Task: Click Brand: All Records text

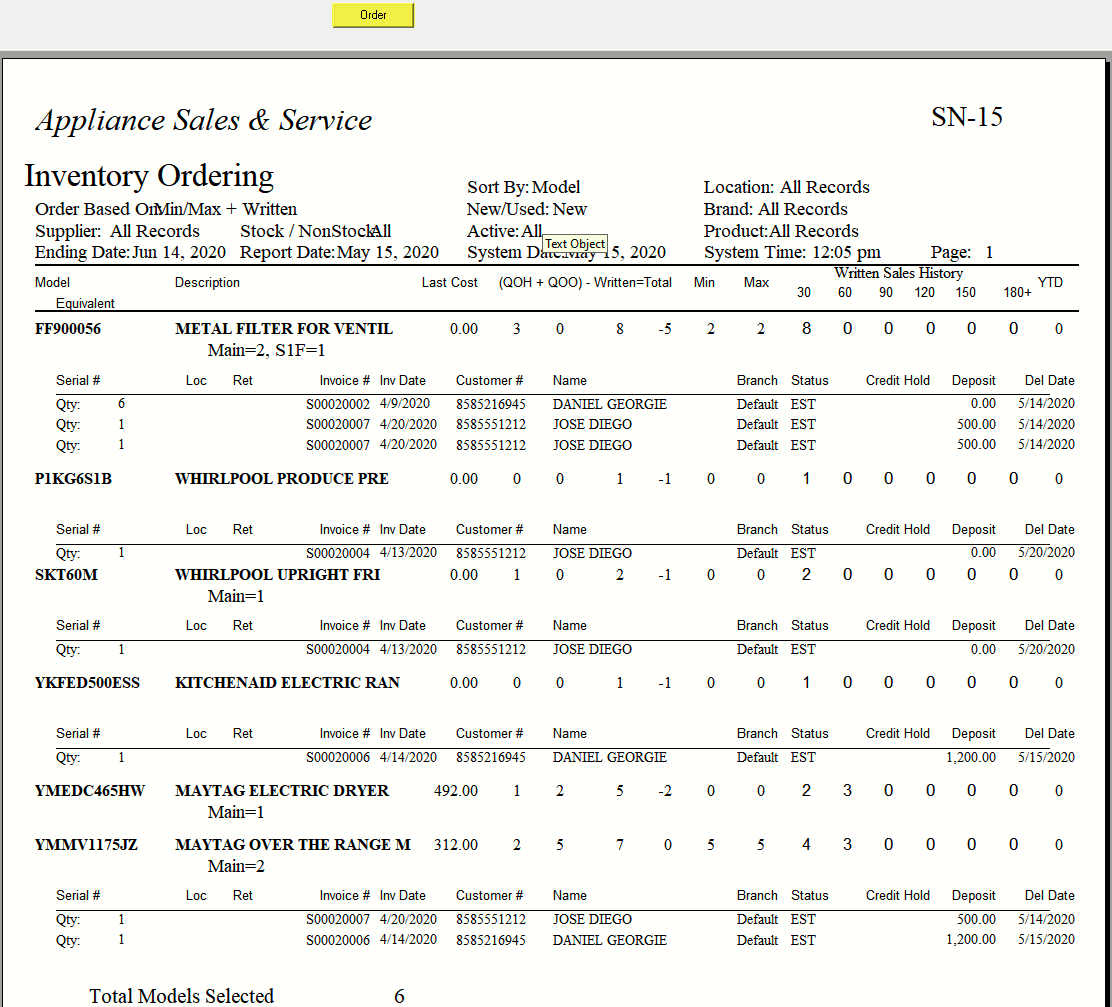Action: 775,209
